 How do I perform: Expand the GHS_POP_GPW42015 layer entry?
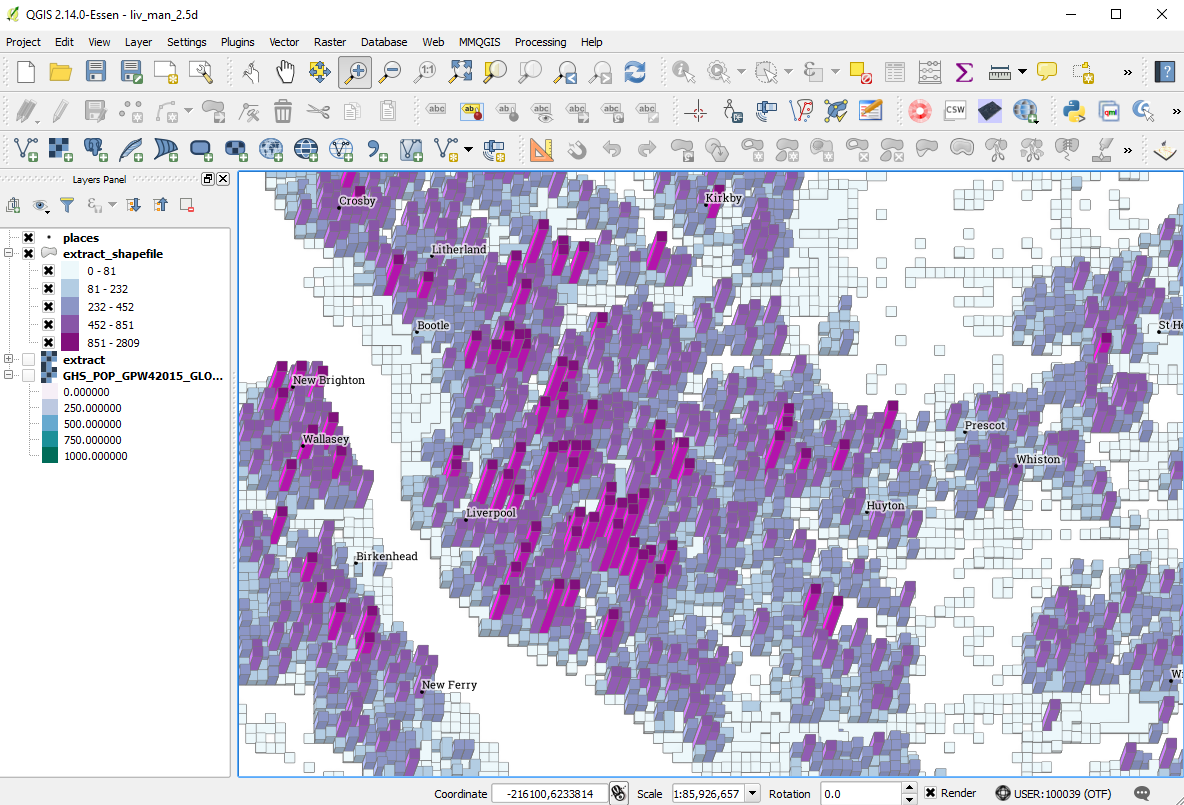[x=7, y=375]
